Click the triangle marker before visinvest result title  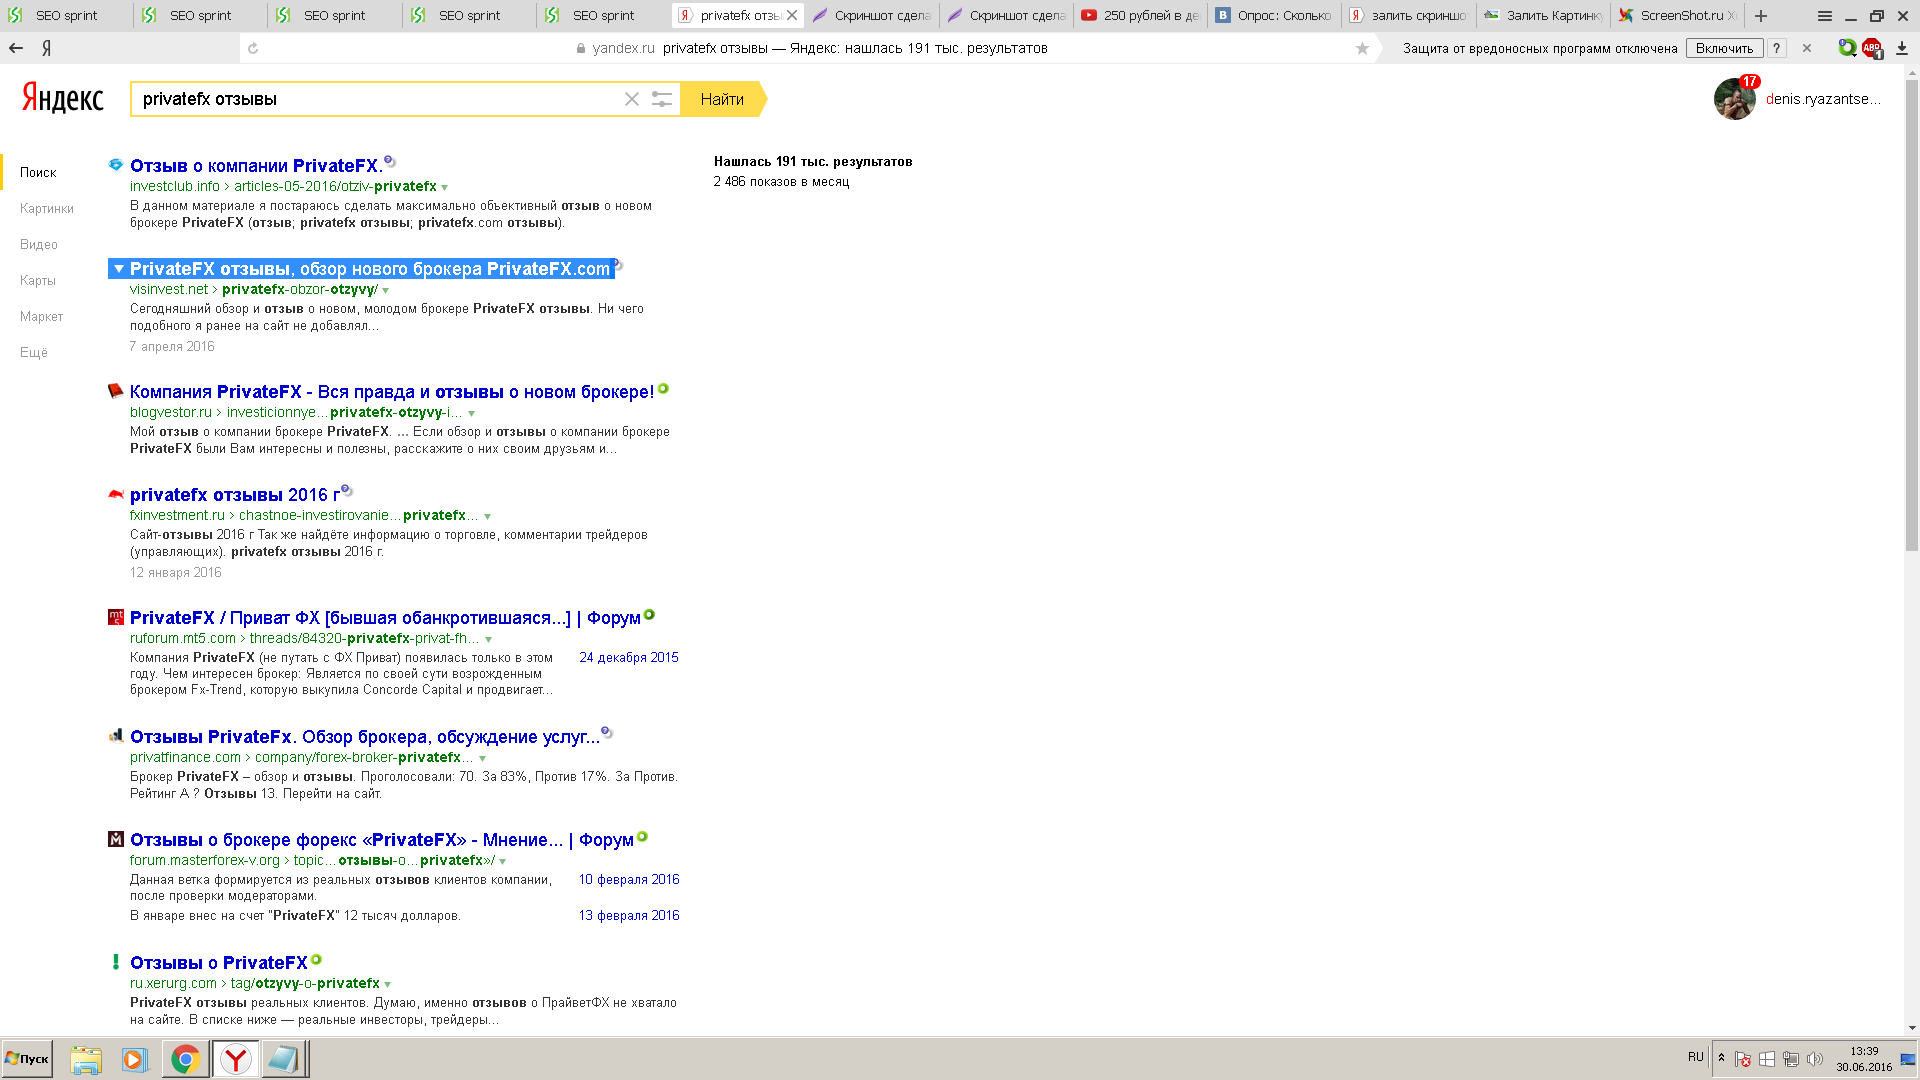pyautogui.click(x=119, y=268)
